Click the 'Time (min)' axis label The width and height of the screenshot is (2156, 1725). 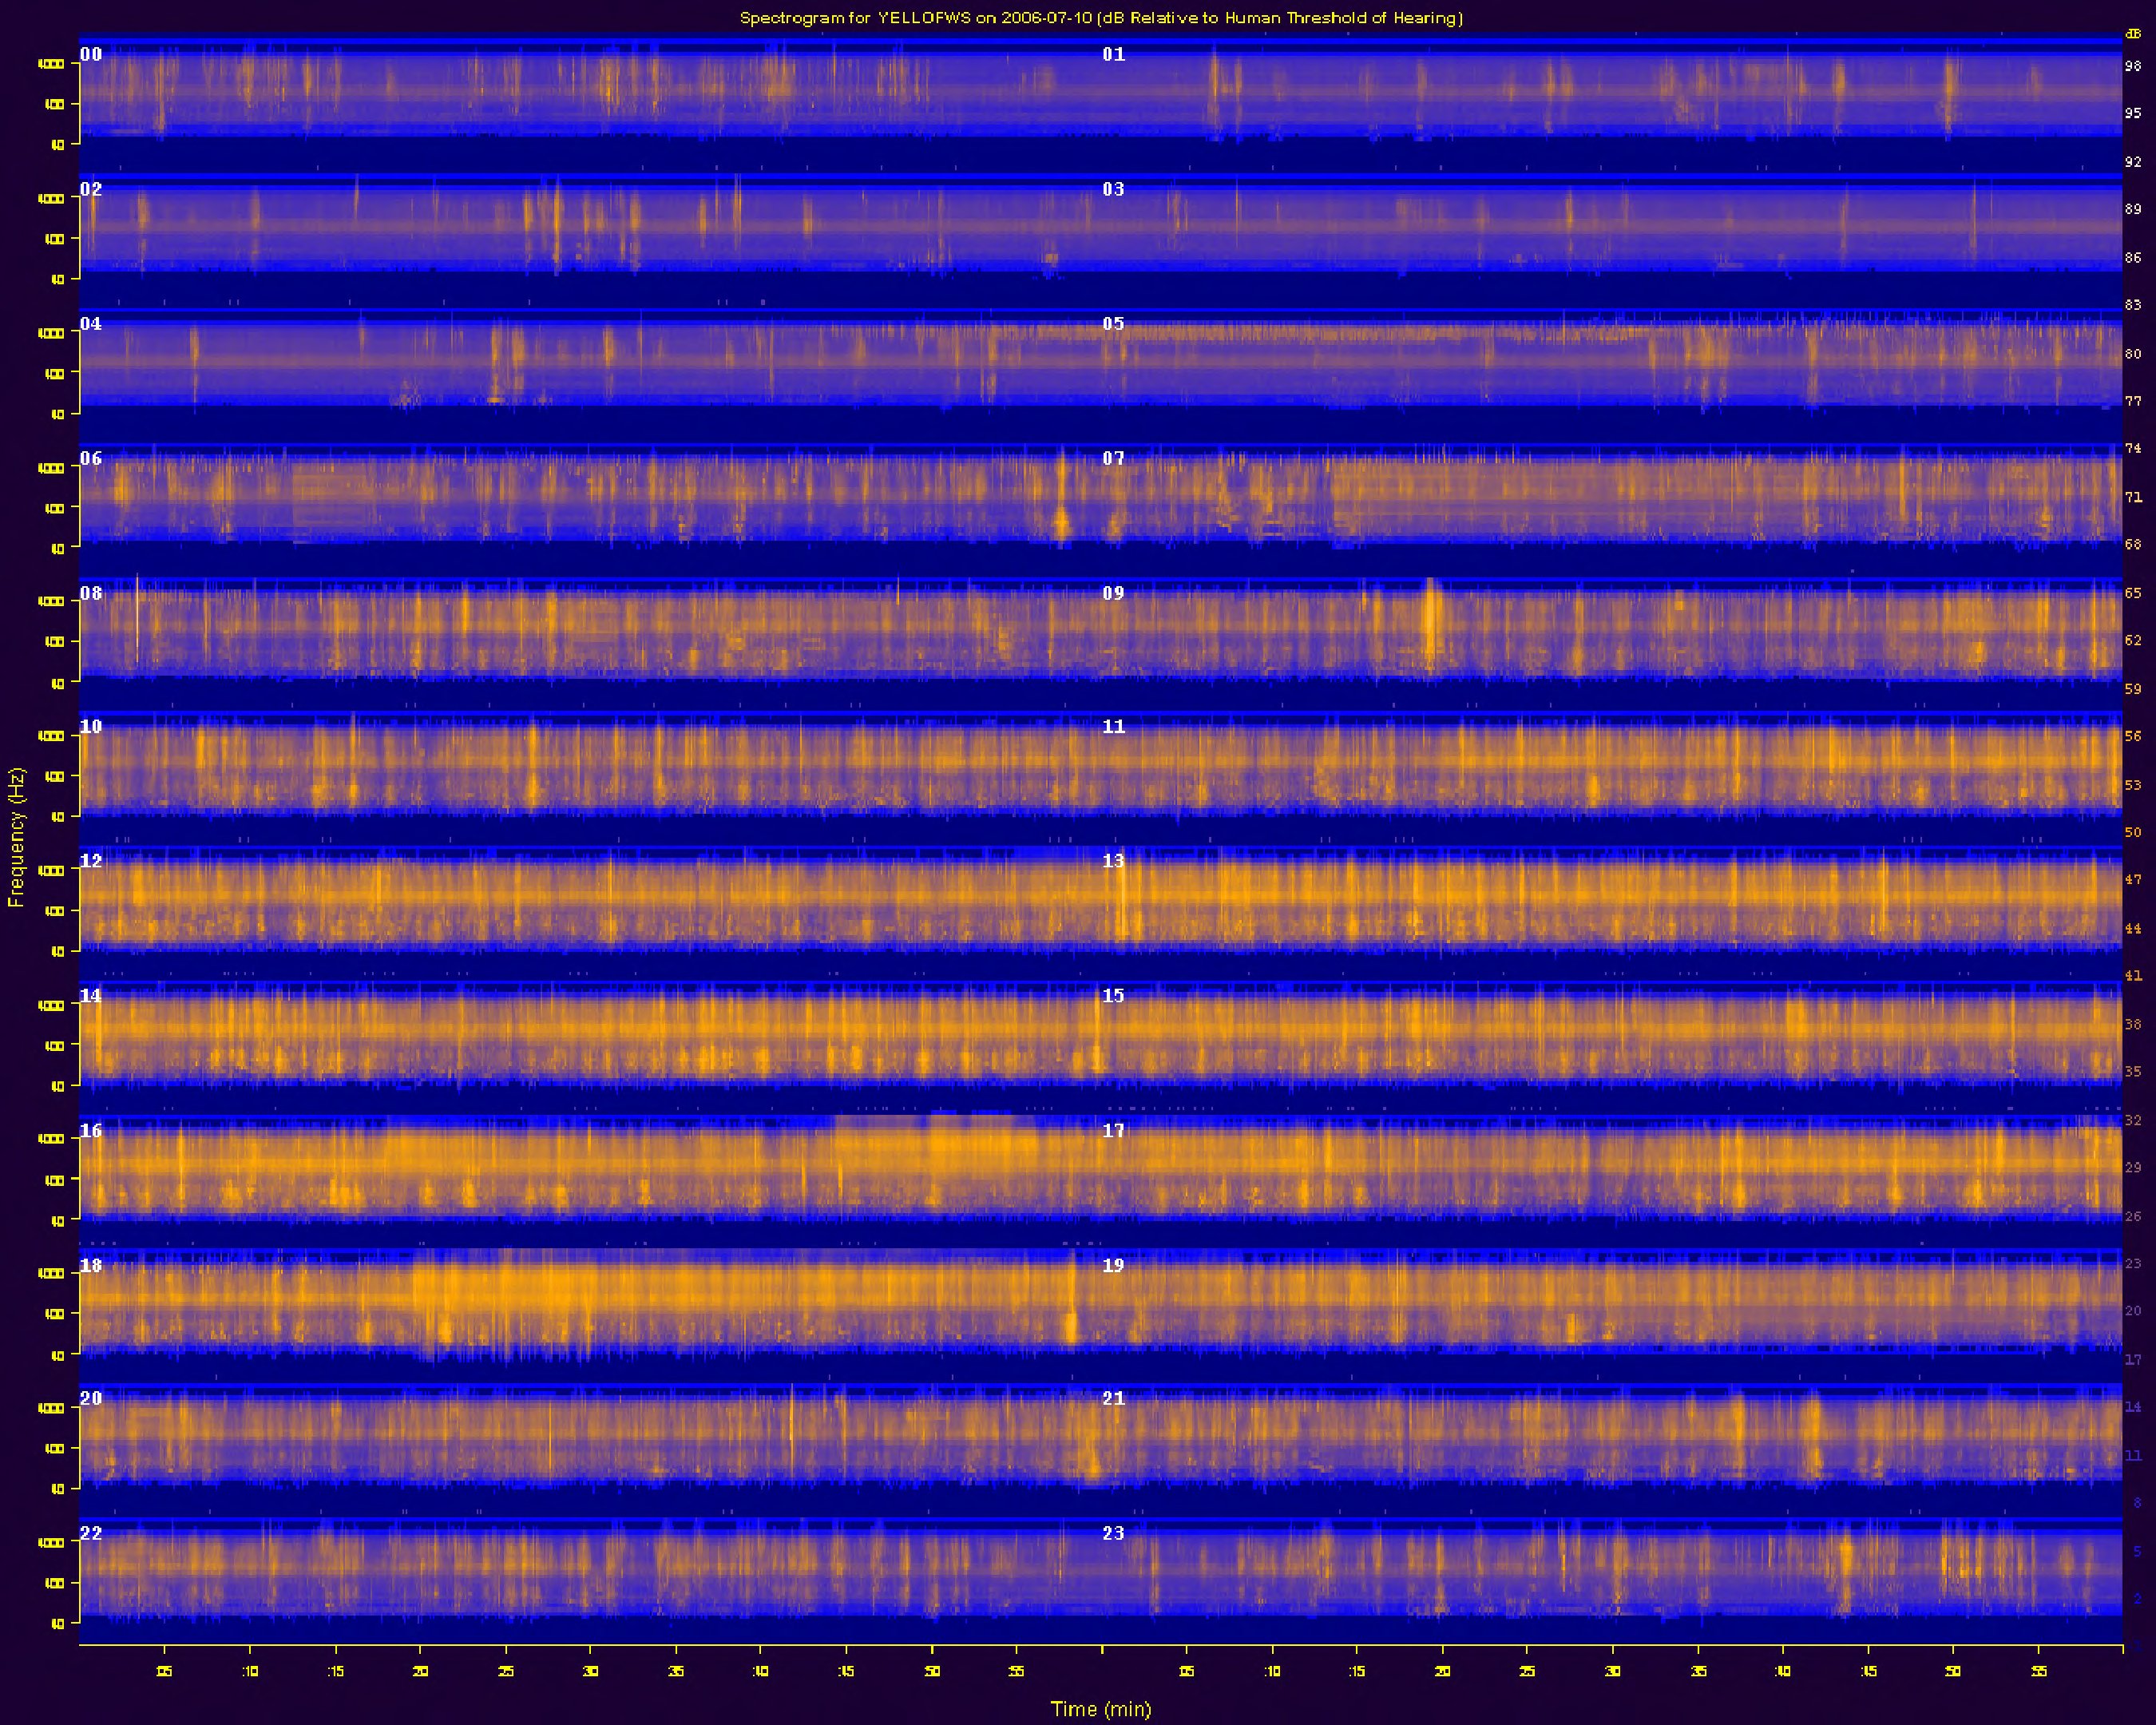click(1101, 1709)
